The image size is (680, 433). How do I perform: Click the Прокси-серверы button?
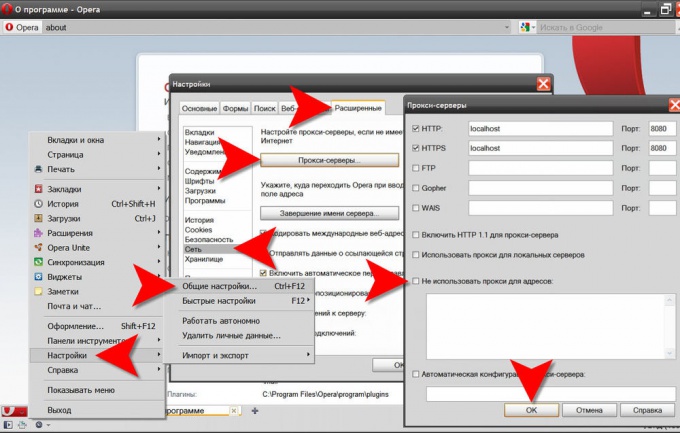tap(329, 160)
